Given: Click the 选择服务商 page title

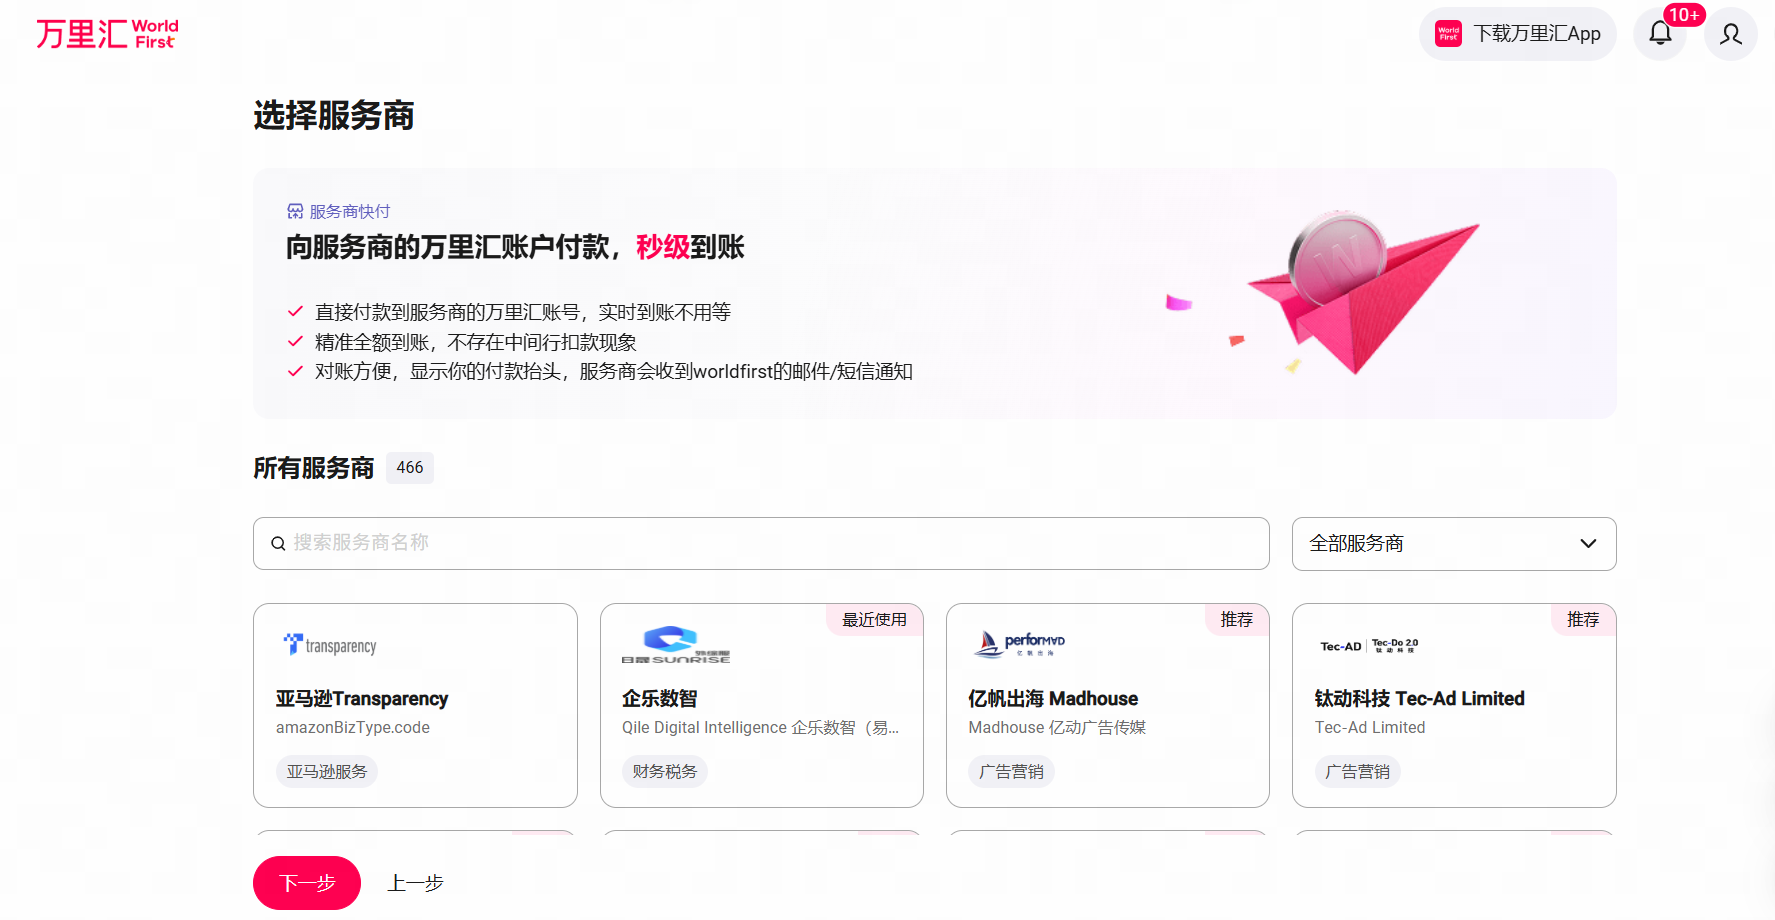Looking at the screenshot, I should click(334, 116).
